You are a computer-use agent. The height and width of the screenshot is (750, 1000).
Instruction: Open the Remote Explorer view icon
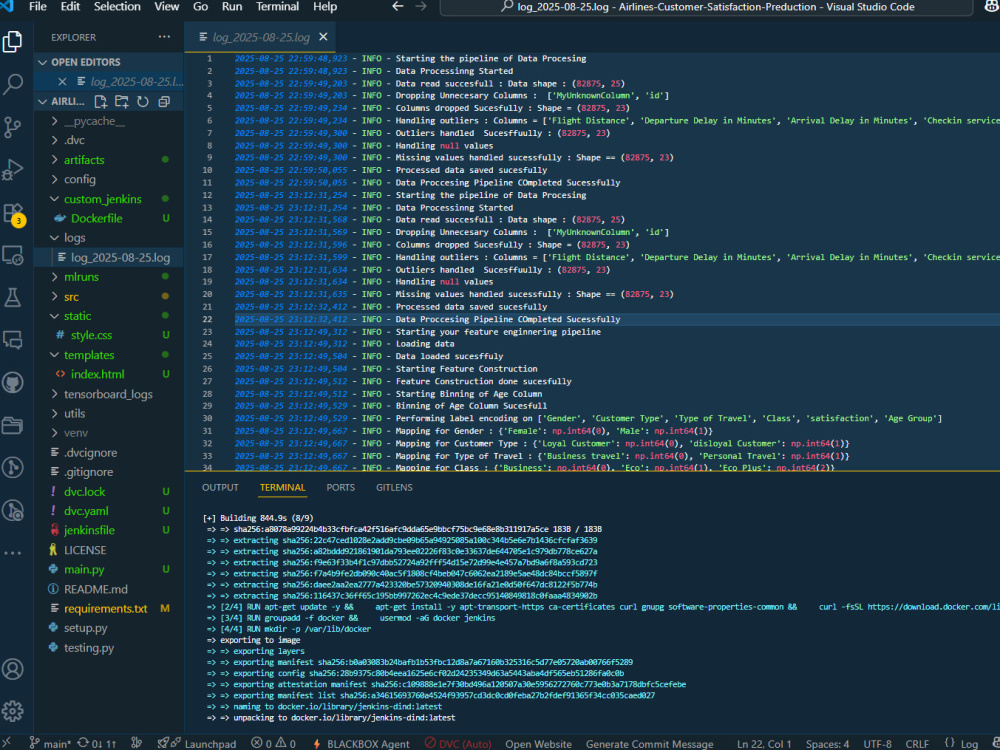click(13, 255)
